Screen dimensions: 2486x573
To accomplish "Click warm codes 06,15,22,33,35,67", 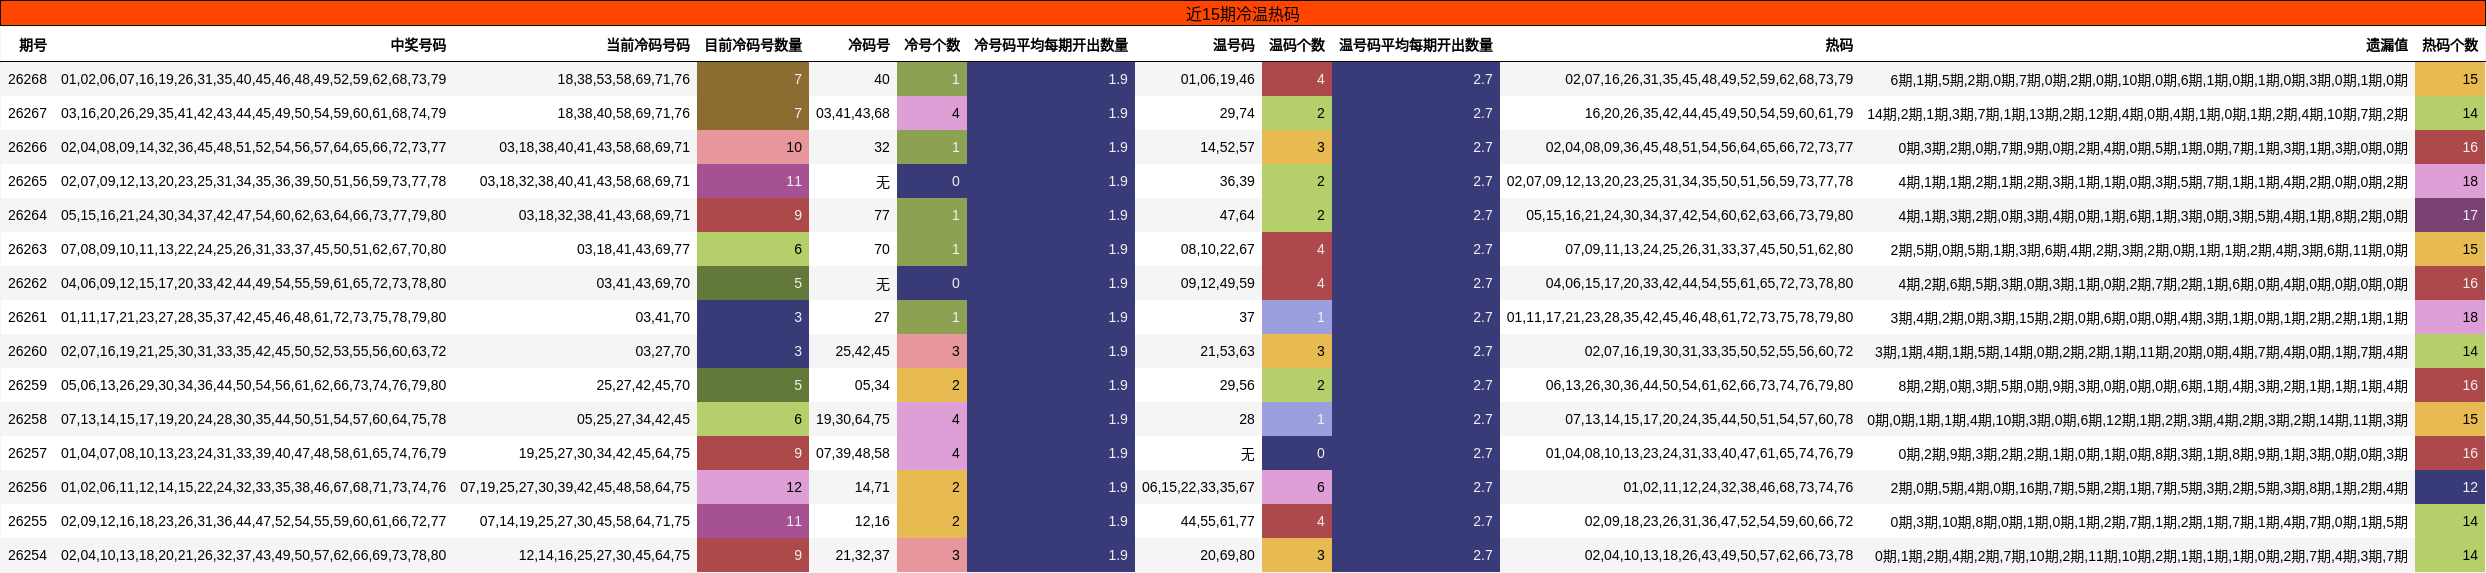I will click(x=1198, y=487).
